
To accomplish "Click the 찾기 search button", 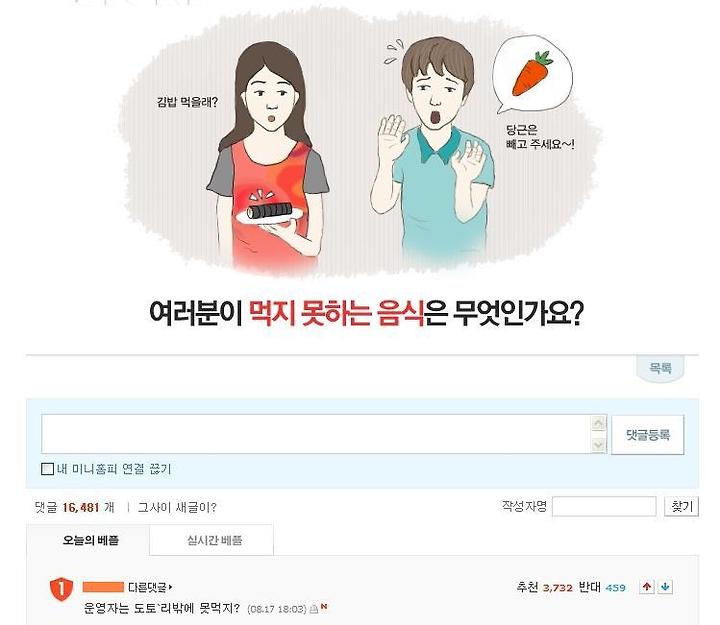I will tap(681, 506).
